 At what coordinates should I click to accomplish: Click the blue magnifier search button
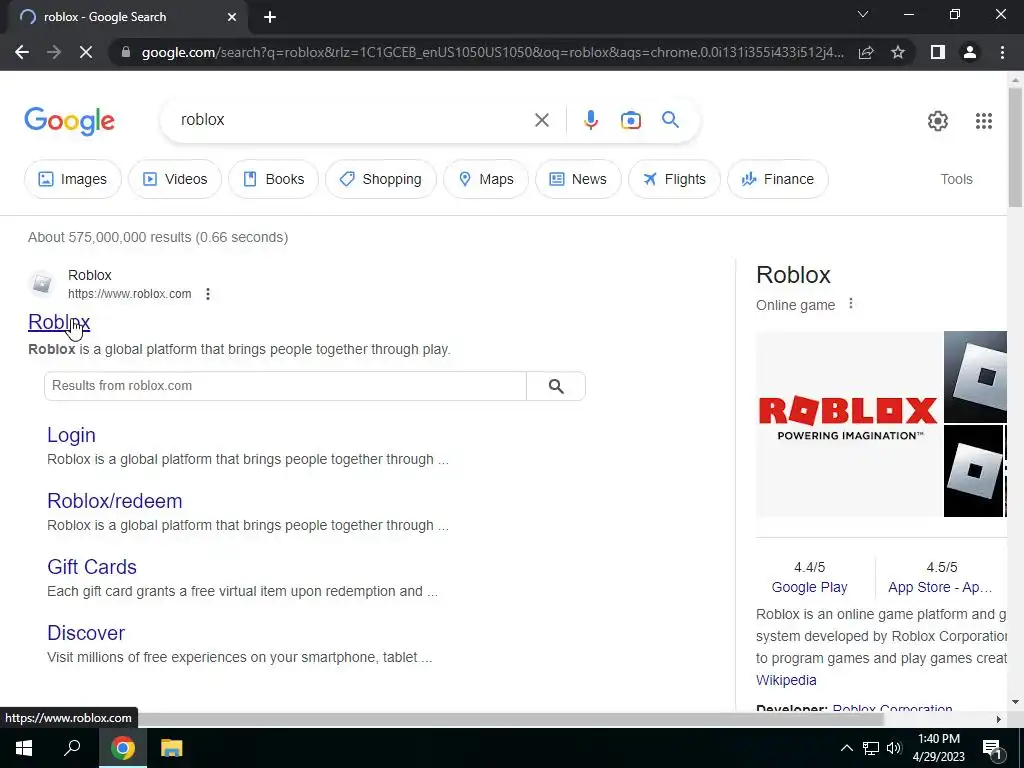tap(670, 120)
